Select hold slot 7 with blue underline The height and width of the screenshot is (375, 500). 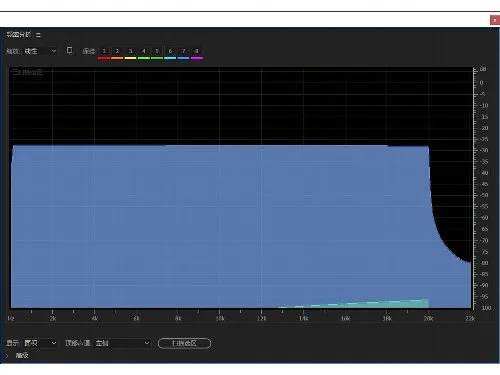point(183,51)
